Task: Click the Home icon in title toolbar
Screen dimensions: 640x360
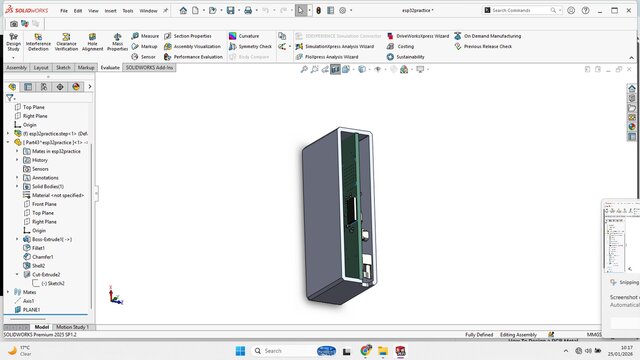Action: (x=183, y=10)
